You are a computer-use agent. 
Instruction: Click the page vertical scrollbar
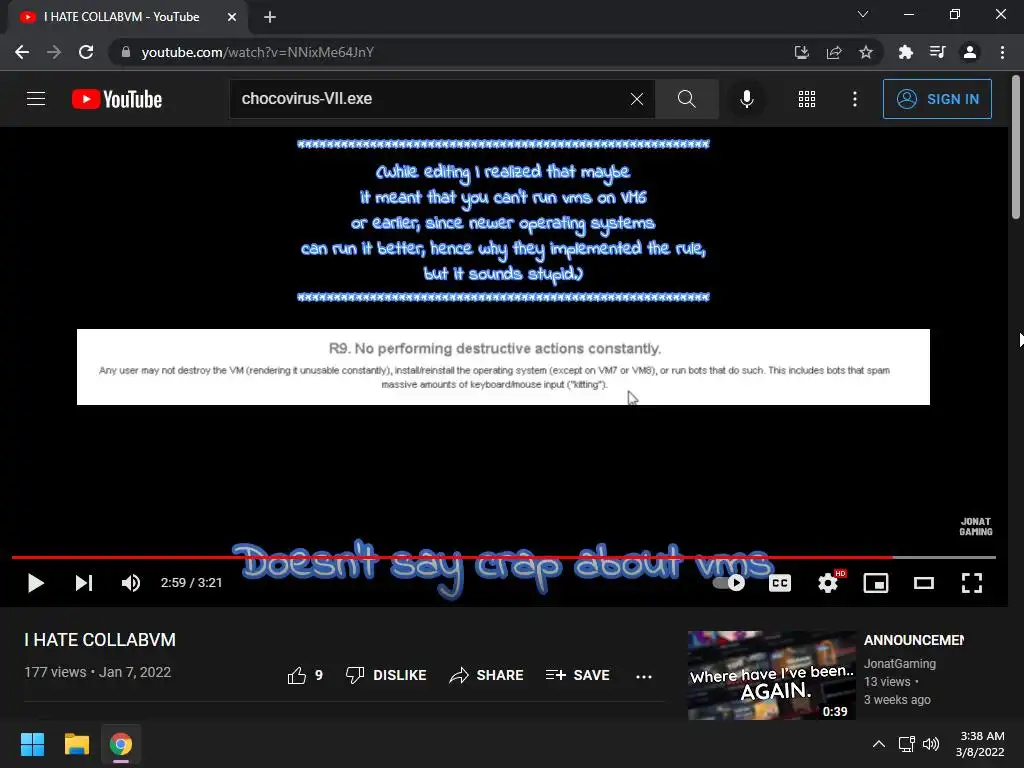click(1016, 148)
